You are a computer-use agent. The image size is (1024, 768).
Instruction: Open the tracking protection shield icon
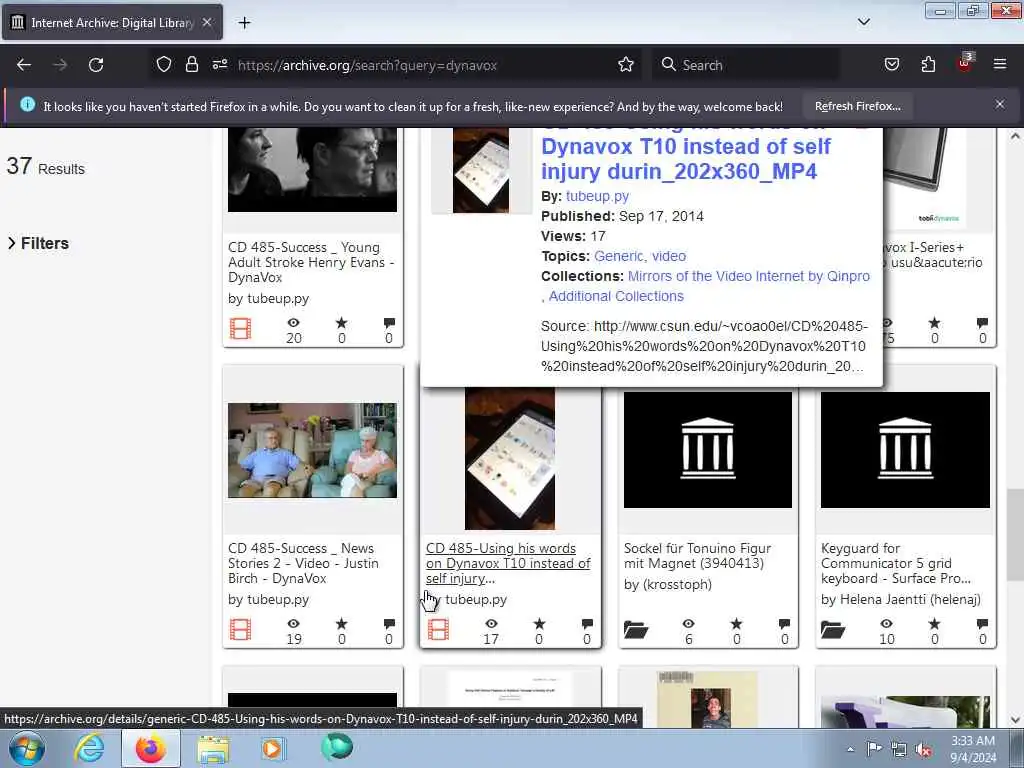point(164,65)
